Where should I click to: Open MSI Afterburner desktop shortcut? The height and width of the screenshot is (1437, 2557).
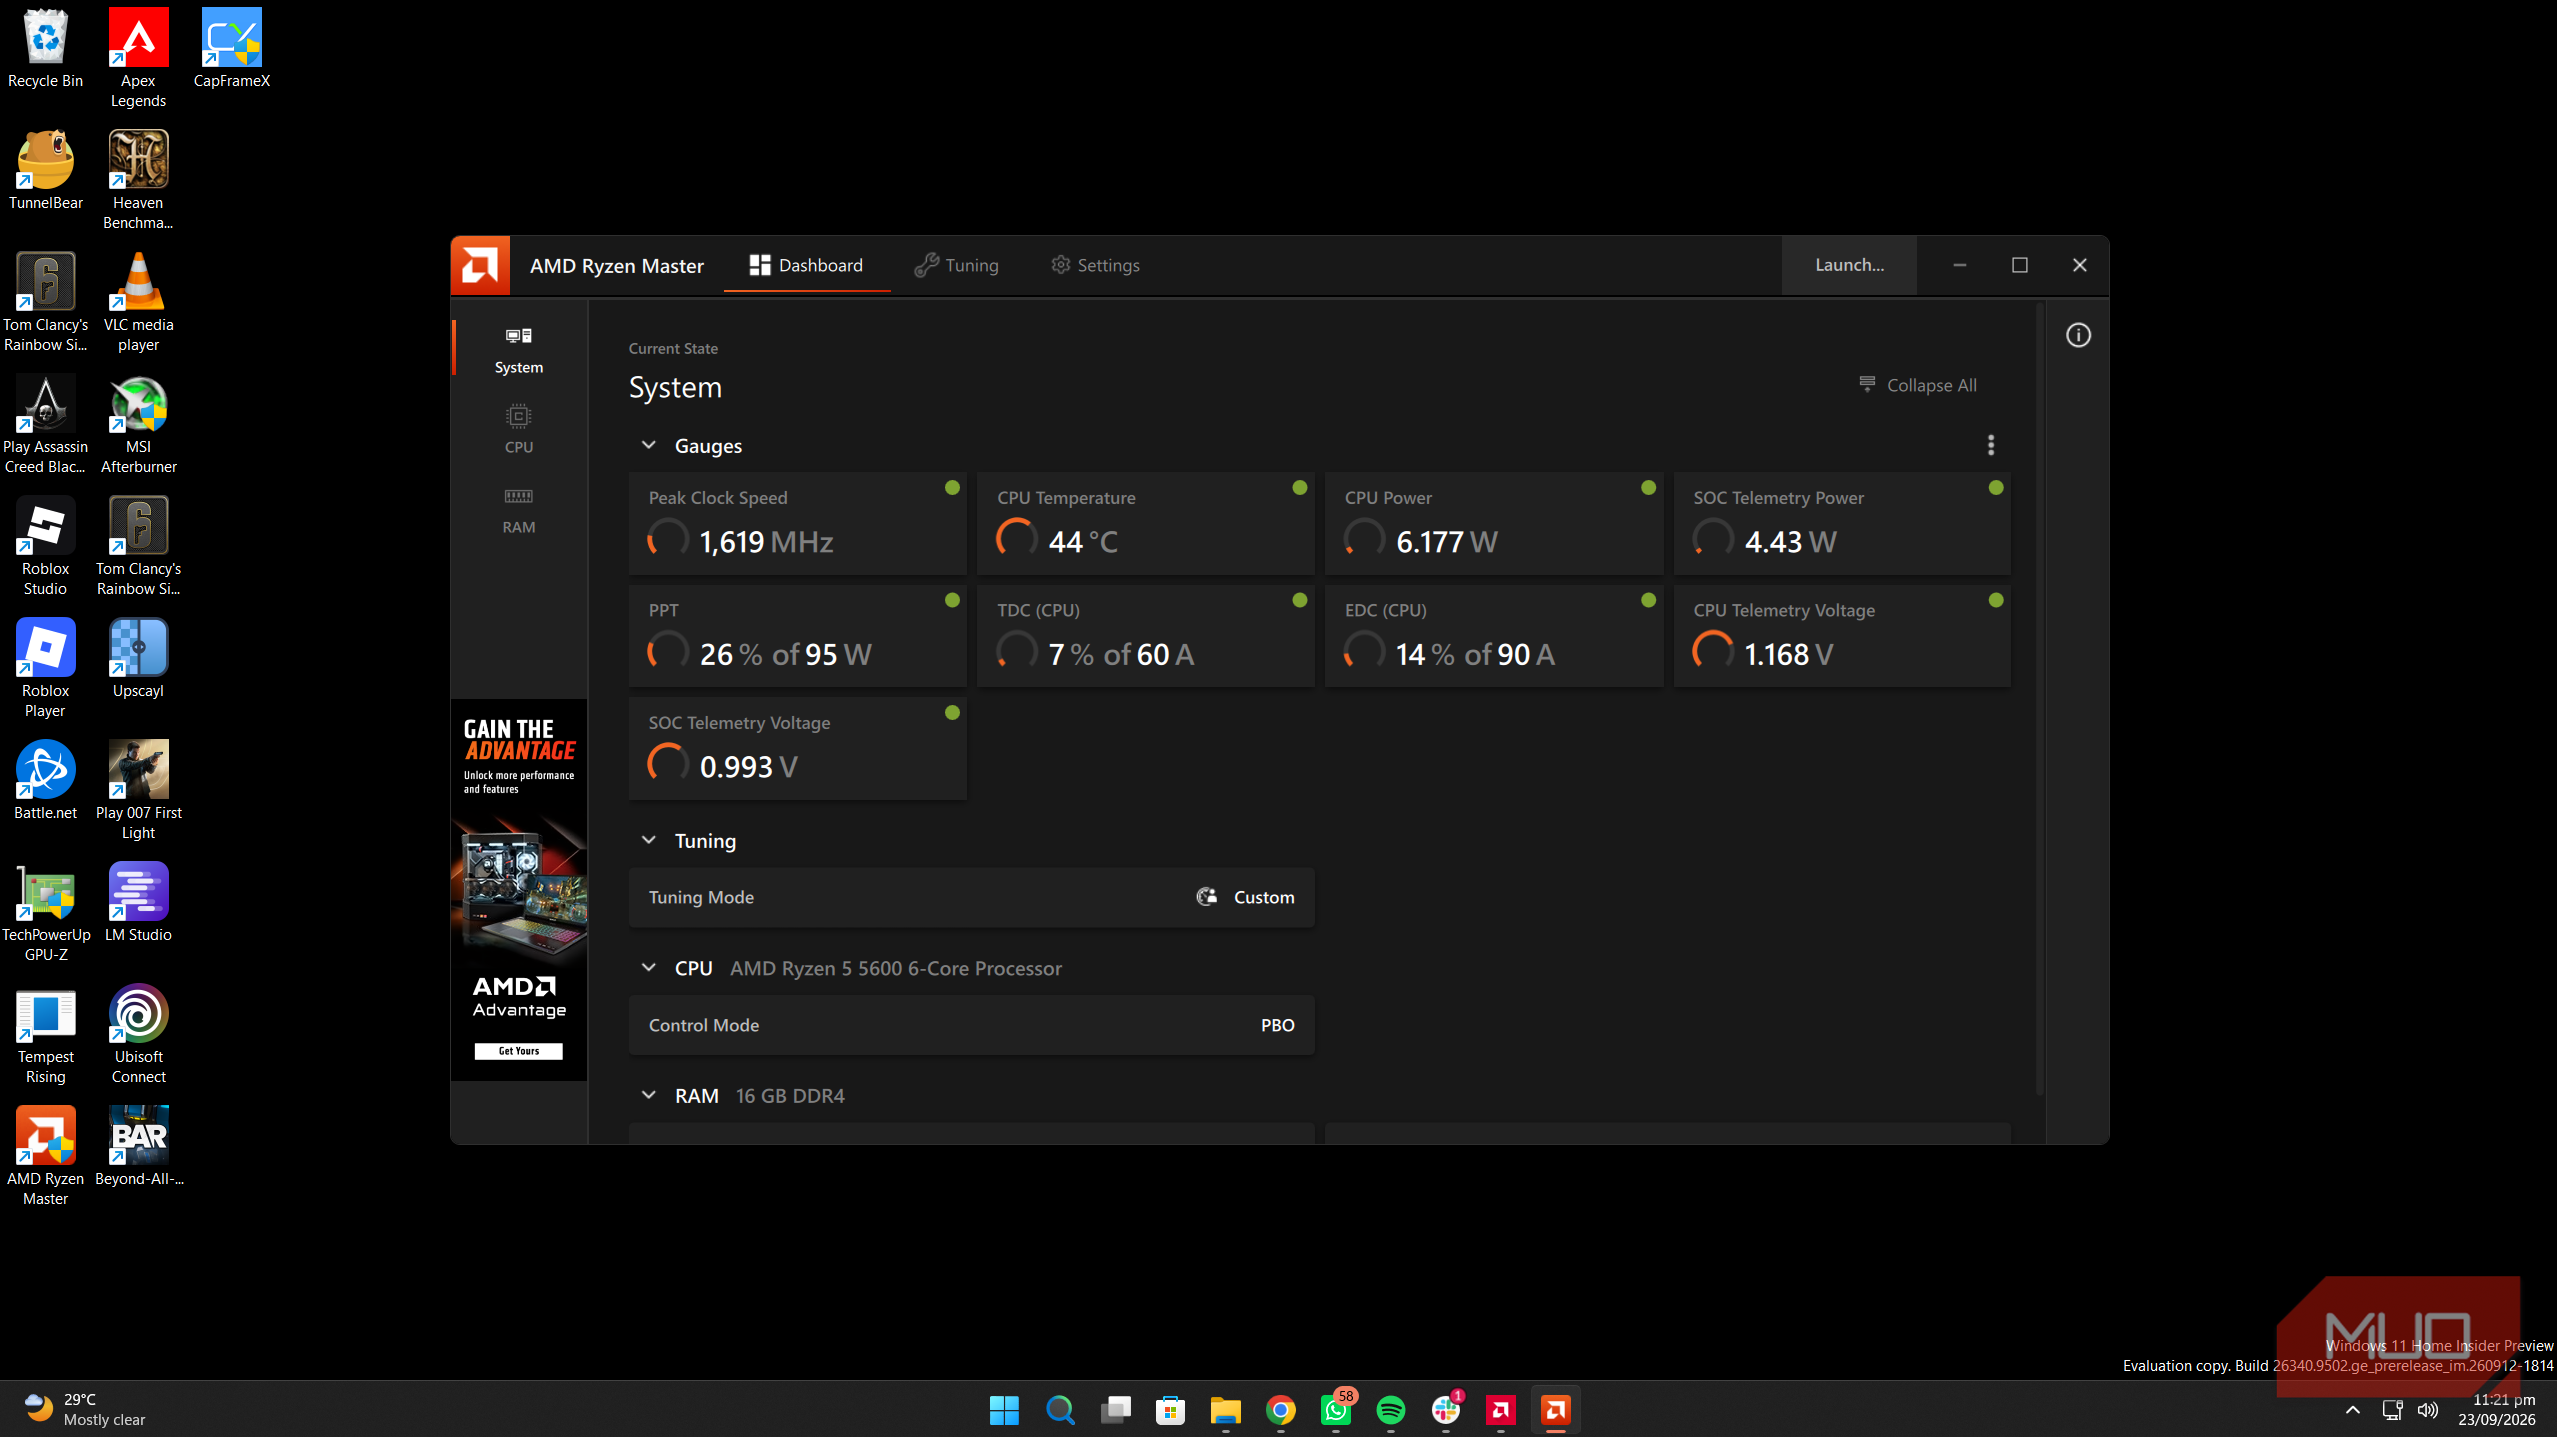click(138, 423)
